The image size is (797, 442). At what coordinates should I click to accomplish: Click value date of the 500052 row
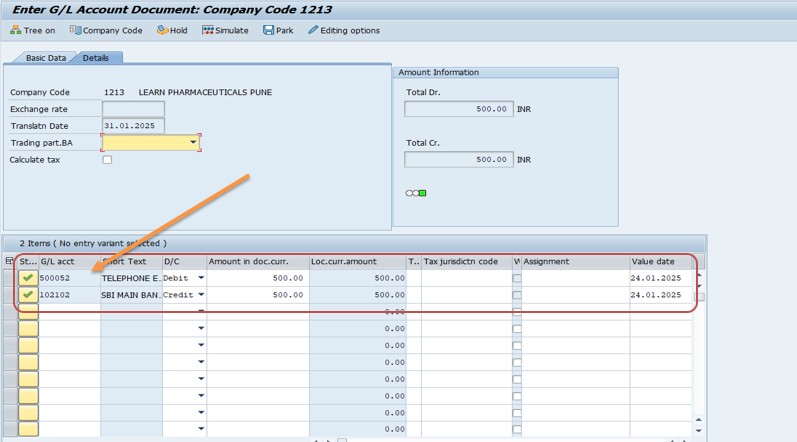(x=661, y=278)
